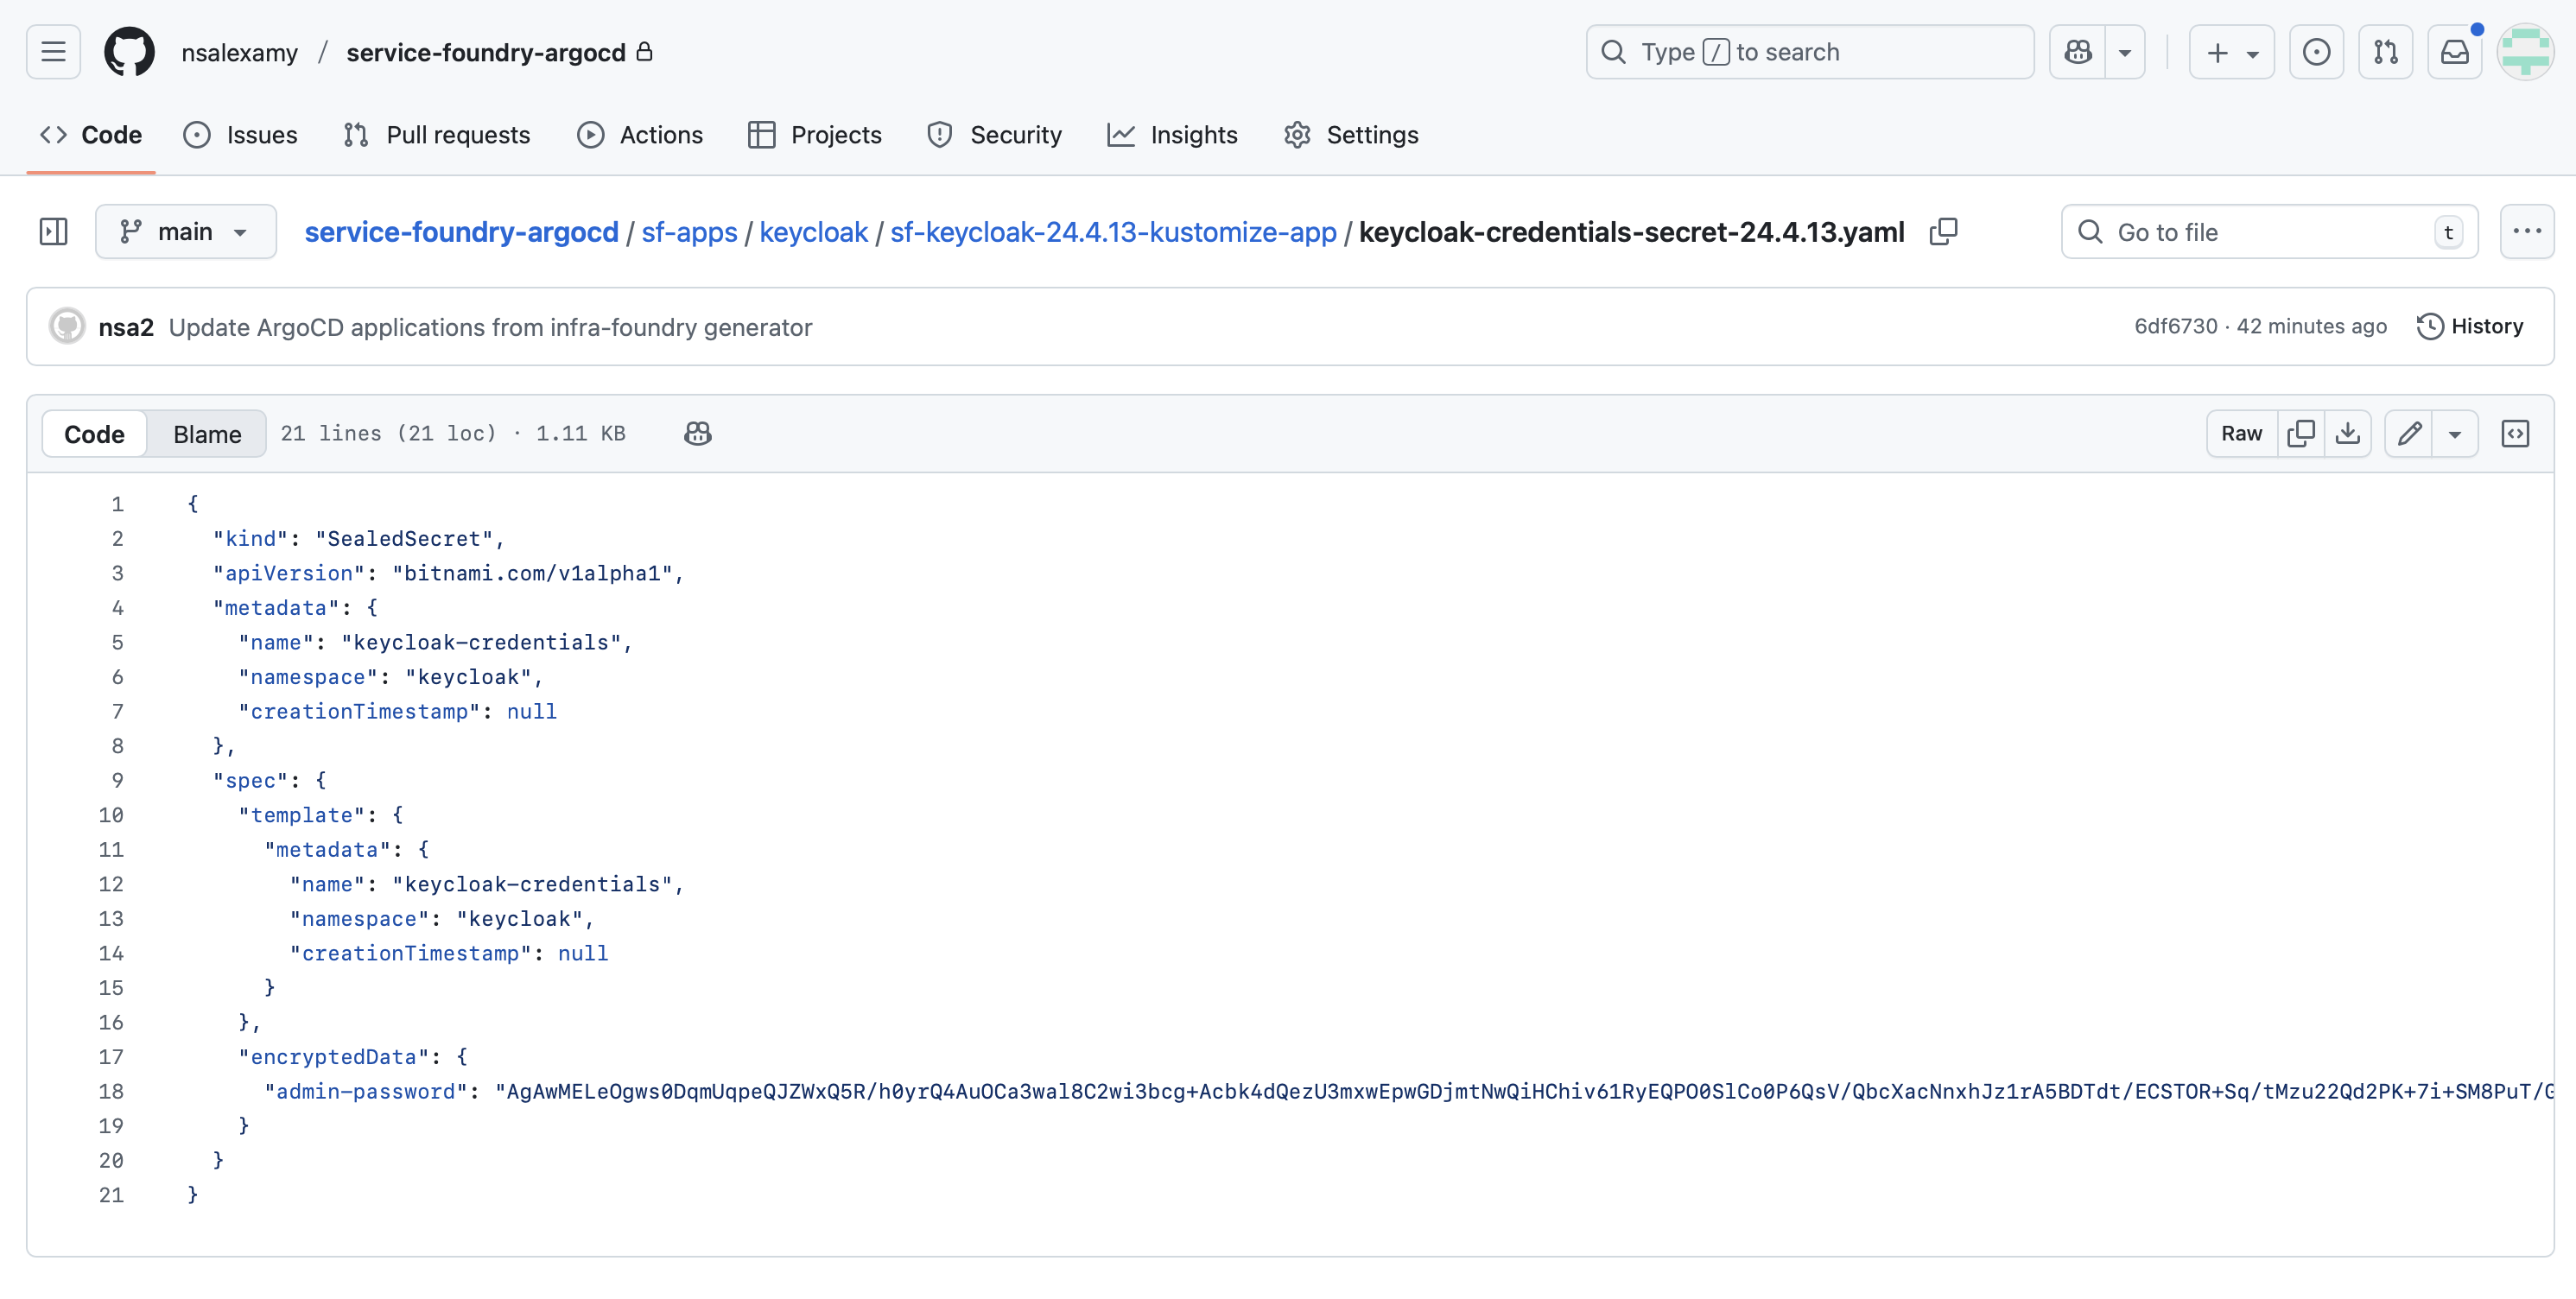Expand the file tree side panel
Screen dimensions: 2576x1299
[x=53, y=232]
